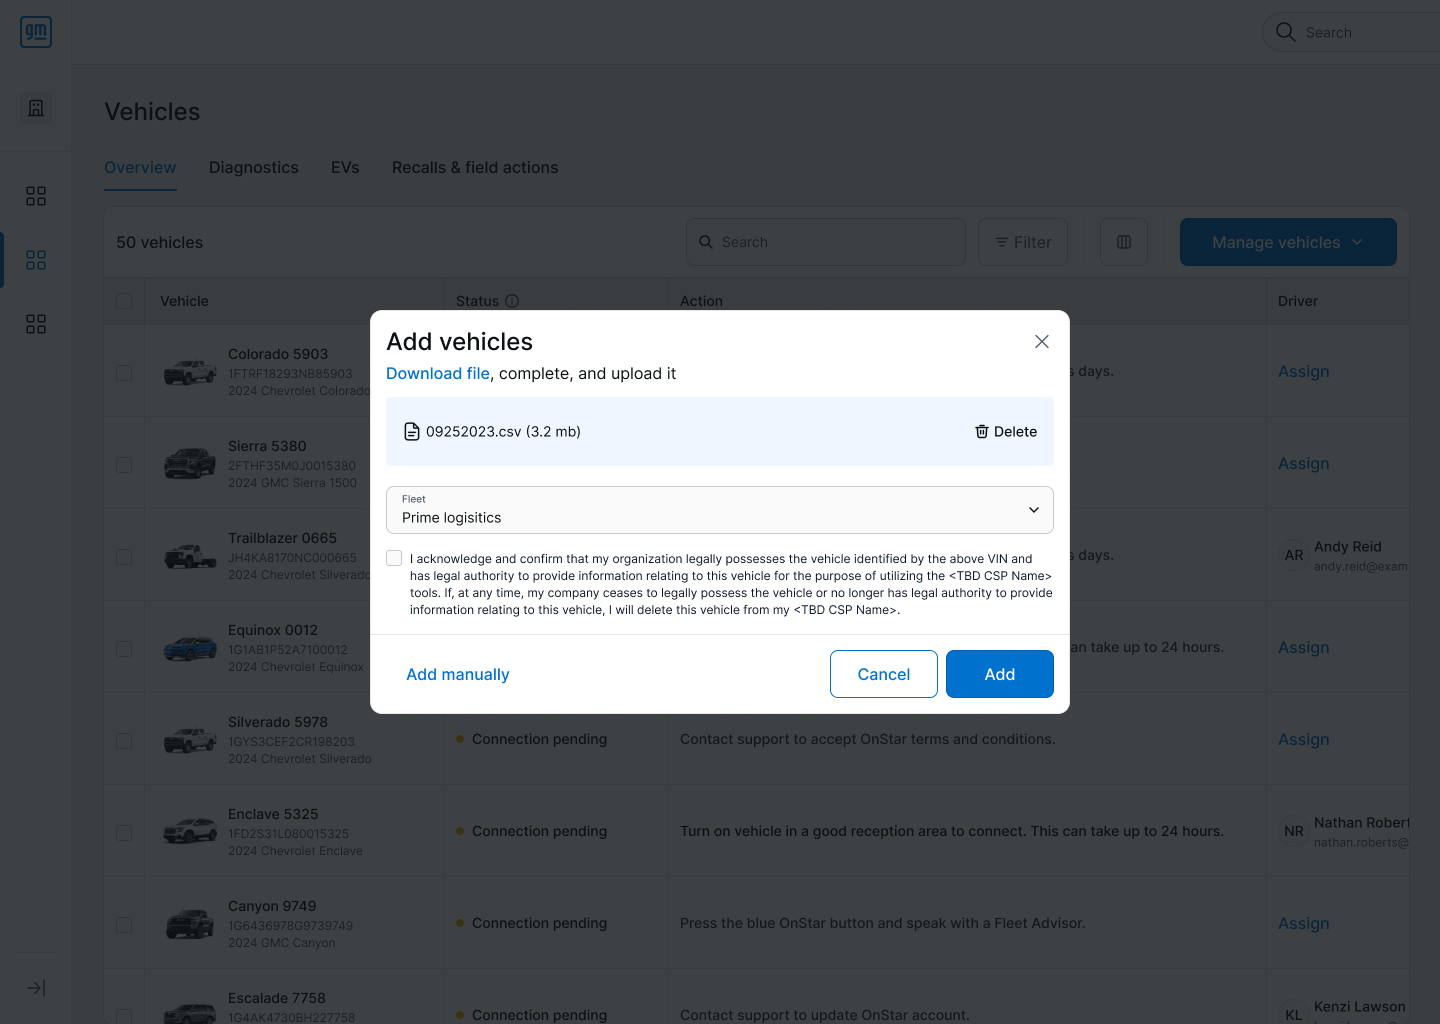Select the Silverado 5978 row checkbox
The height and width of the screenshot is (1024, 1440).
pos(124,741)
